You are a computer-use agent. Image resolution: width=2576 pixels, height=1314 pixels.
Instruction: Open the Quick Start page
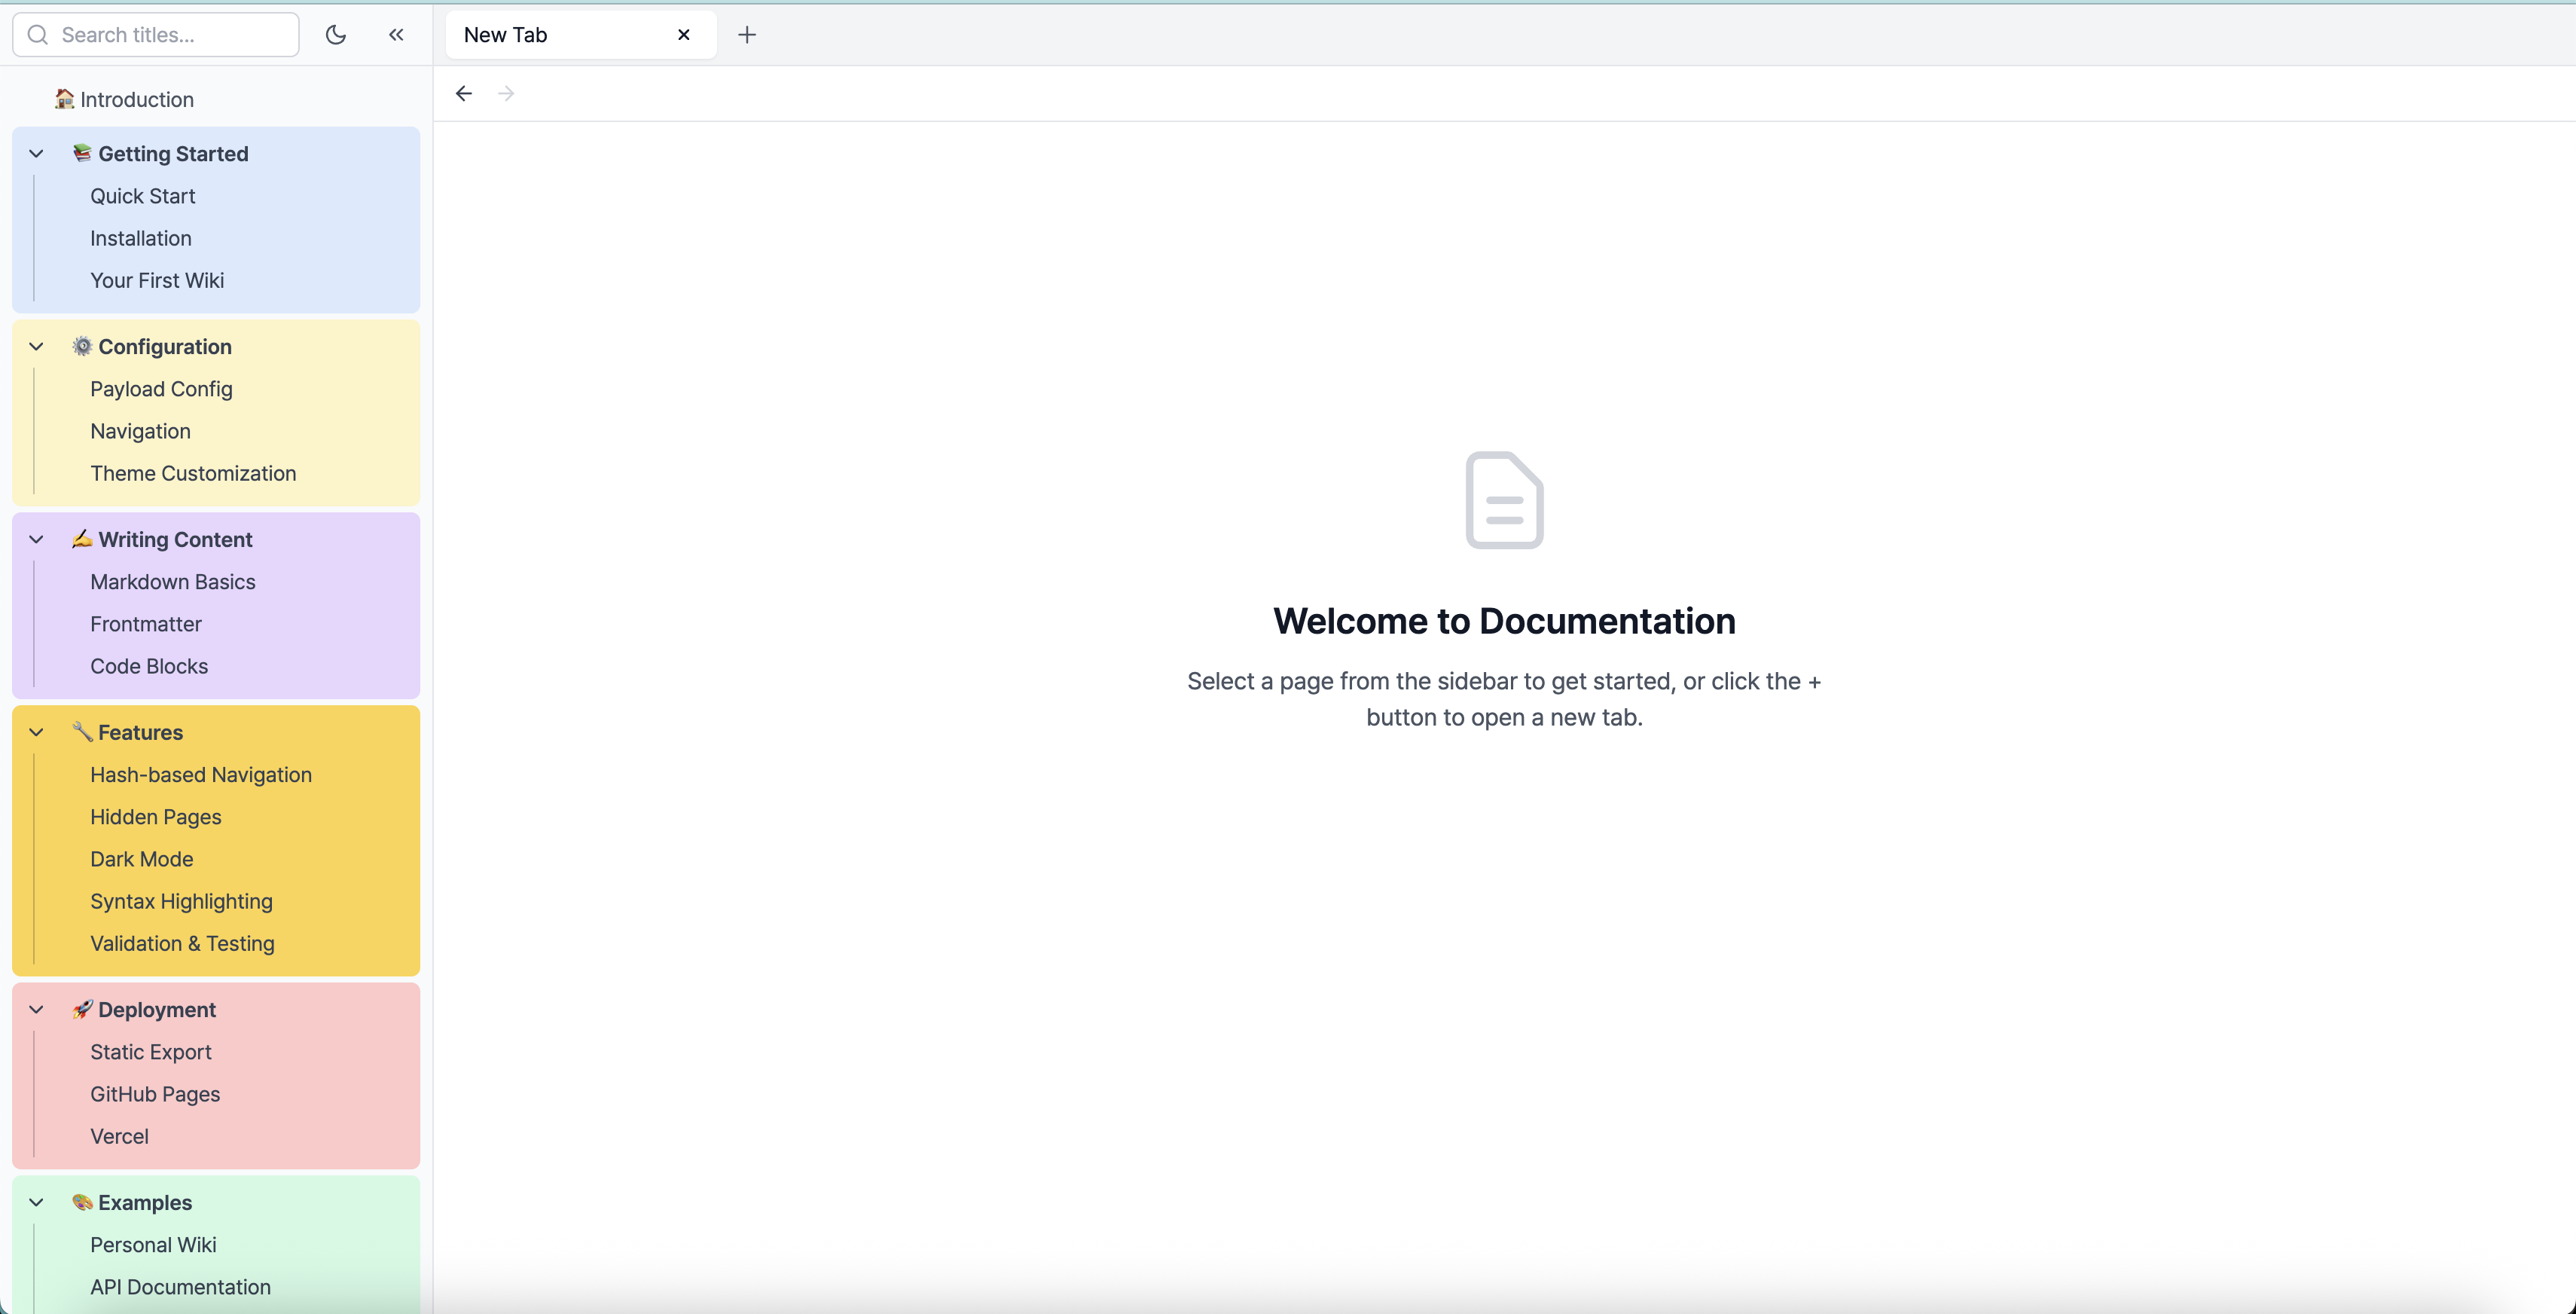pos(142,196)
